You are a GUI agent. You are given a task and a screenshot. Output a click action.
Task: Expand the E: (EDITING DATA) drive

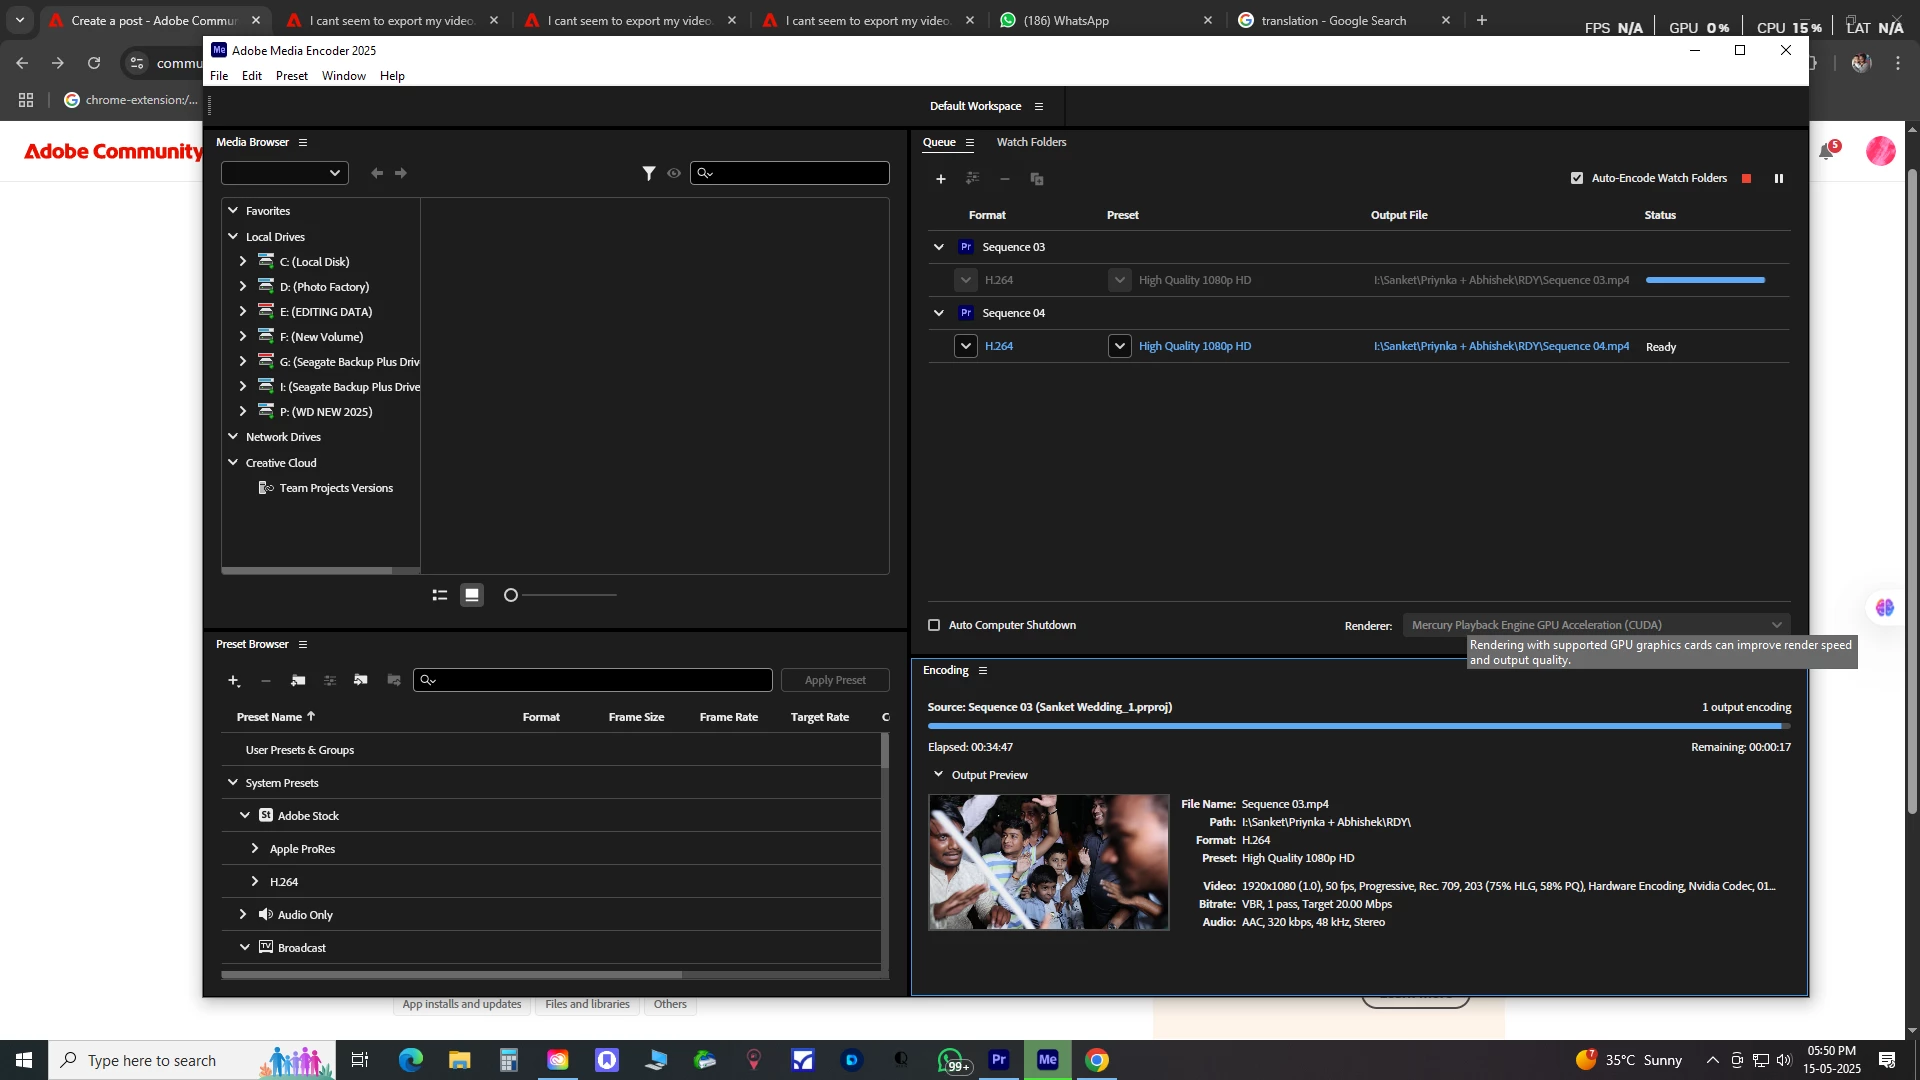click(x=243, y=312)
